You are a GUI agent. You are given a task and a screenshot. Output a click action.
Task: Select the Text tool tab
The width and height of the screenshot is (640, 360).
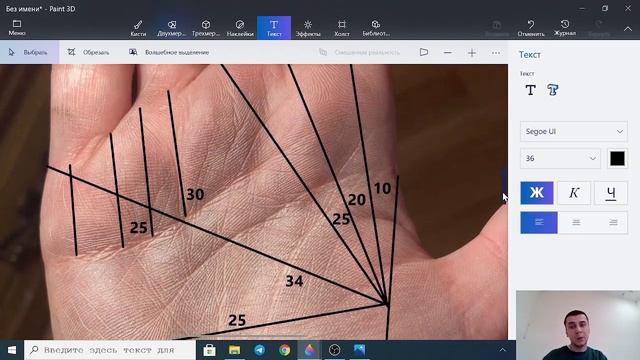coord(274,28)
